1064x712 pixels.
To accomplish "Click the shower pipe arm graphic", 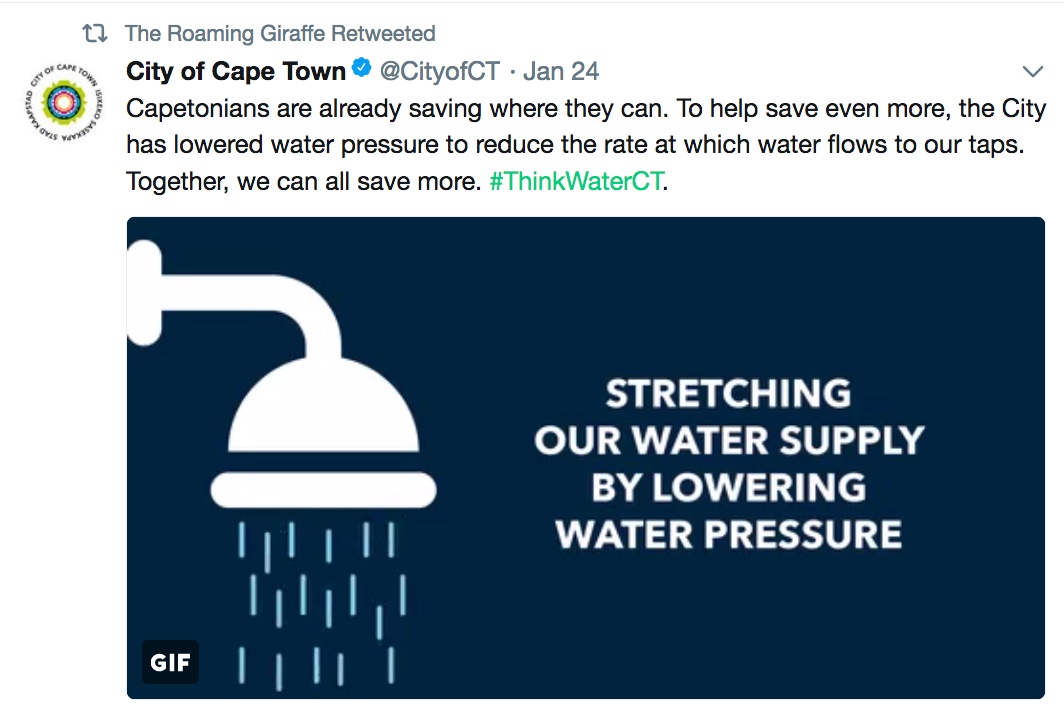I will click(234, 299).
